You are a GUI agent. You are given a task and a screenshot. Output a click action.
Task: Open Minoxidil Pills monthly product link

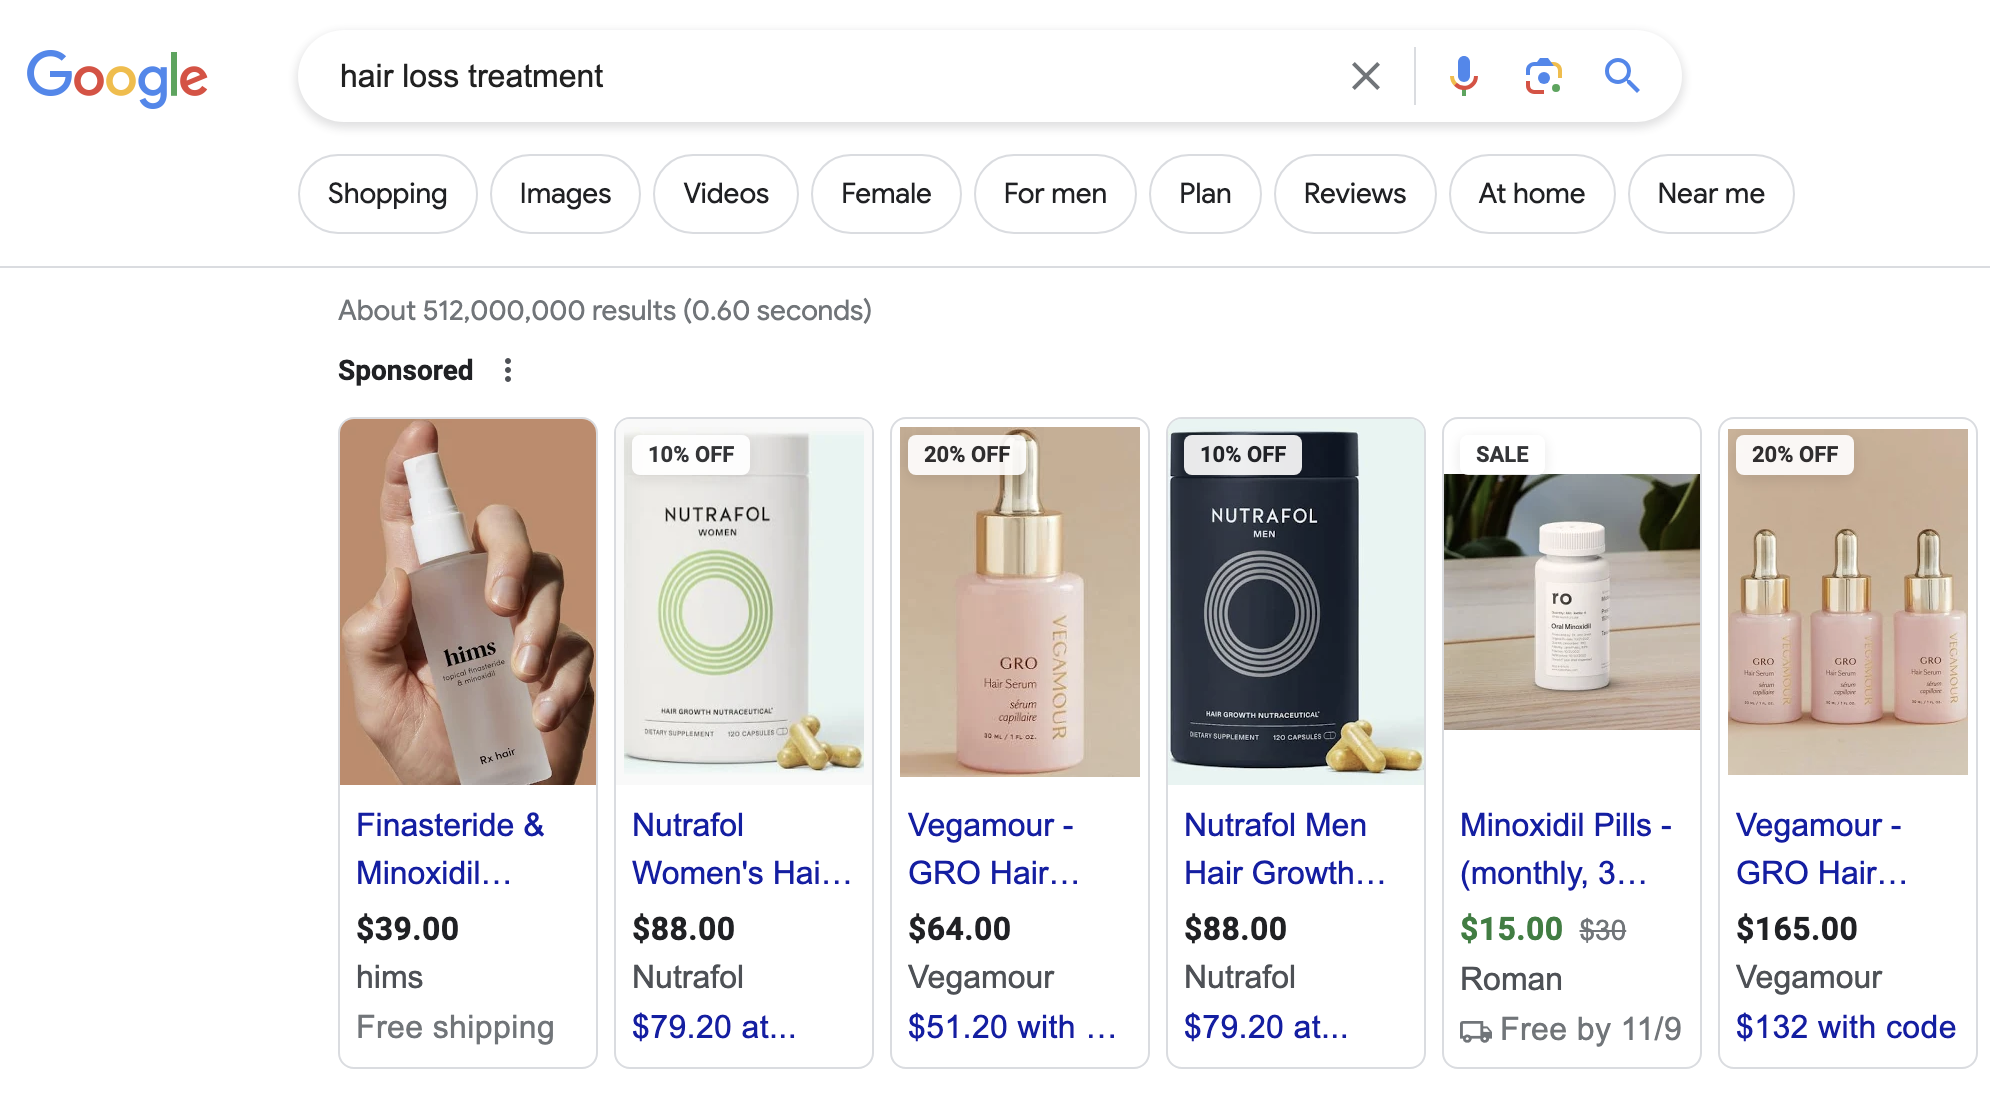(1566, 849)
